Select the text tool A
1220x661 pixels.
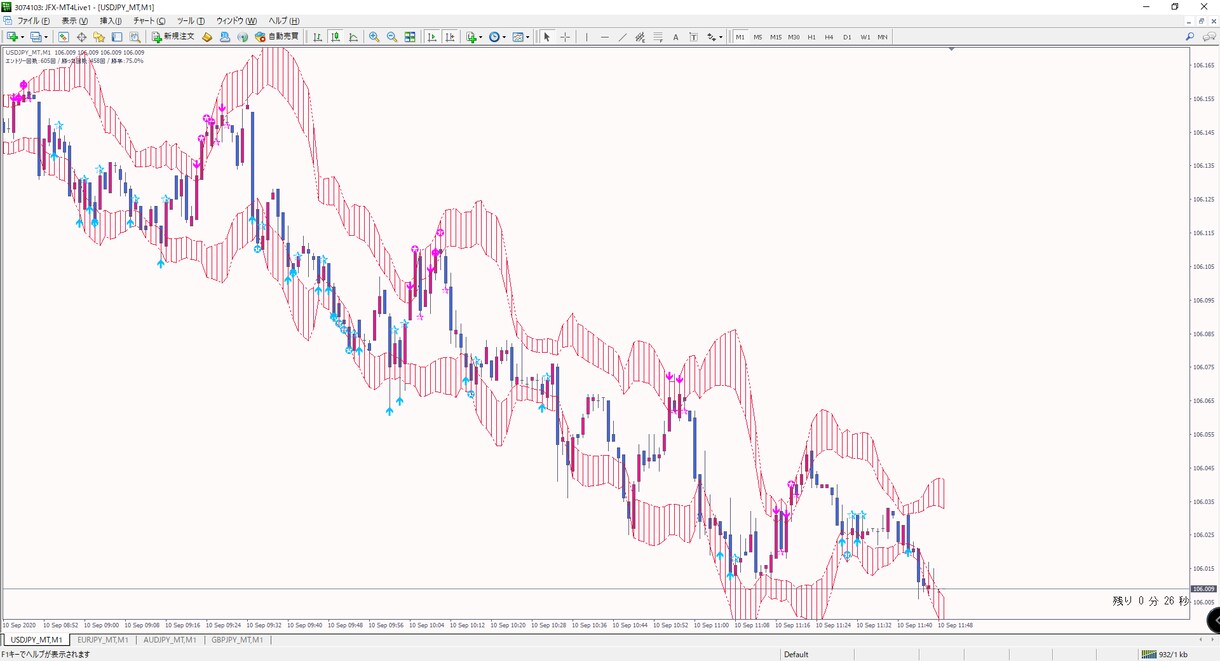[675, 37]
